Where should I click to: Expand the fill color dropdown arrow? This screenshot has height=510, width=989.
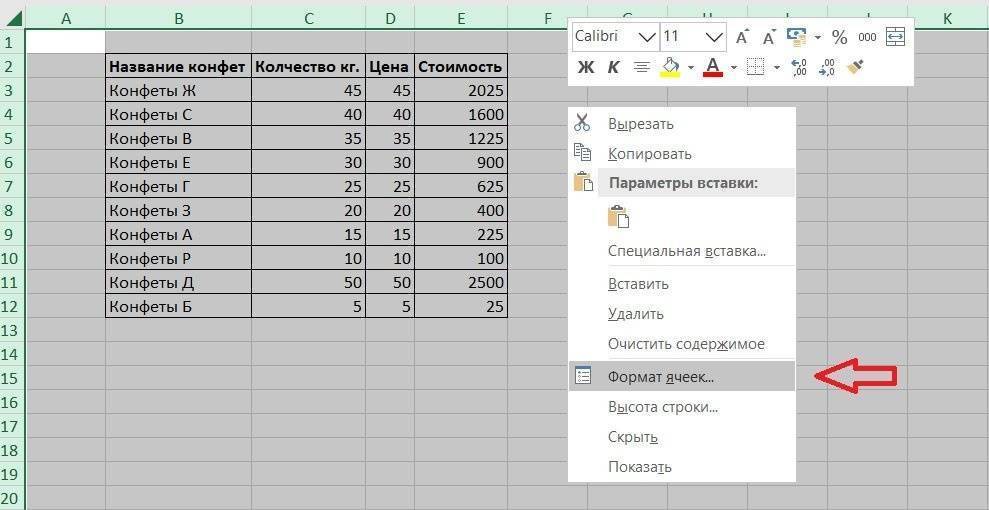tap(691, 67)
